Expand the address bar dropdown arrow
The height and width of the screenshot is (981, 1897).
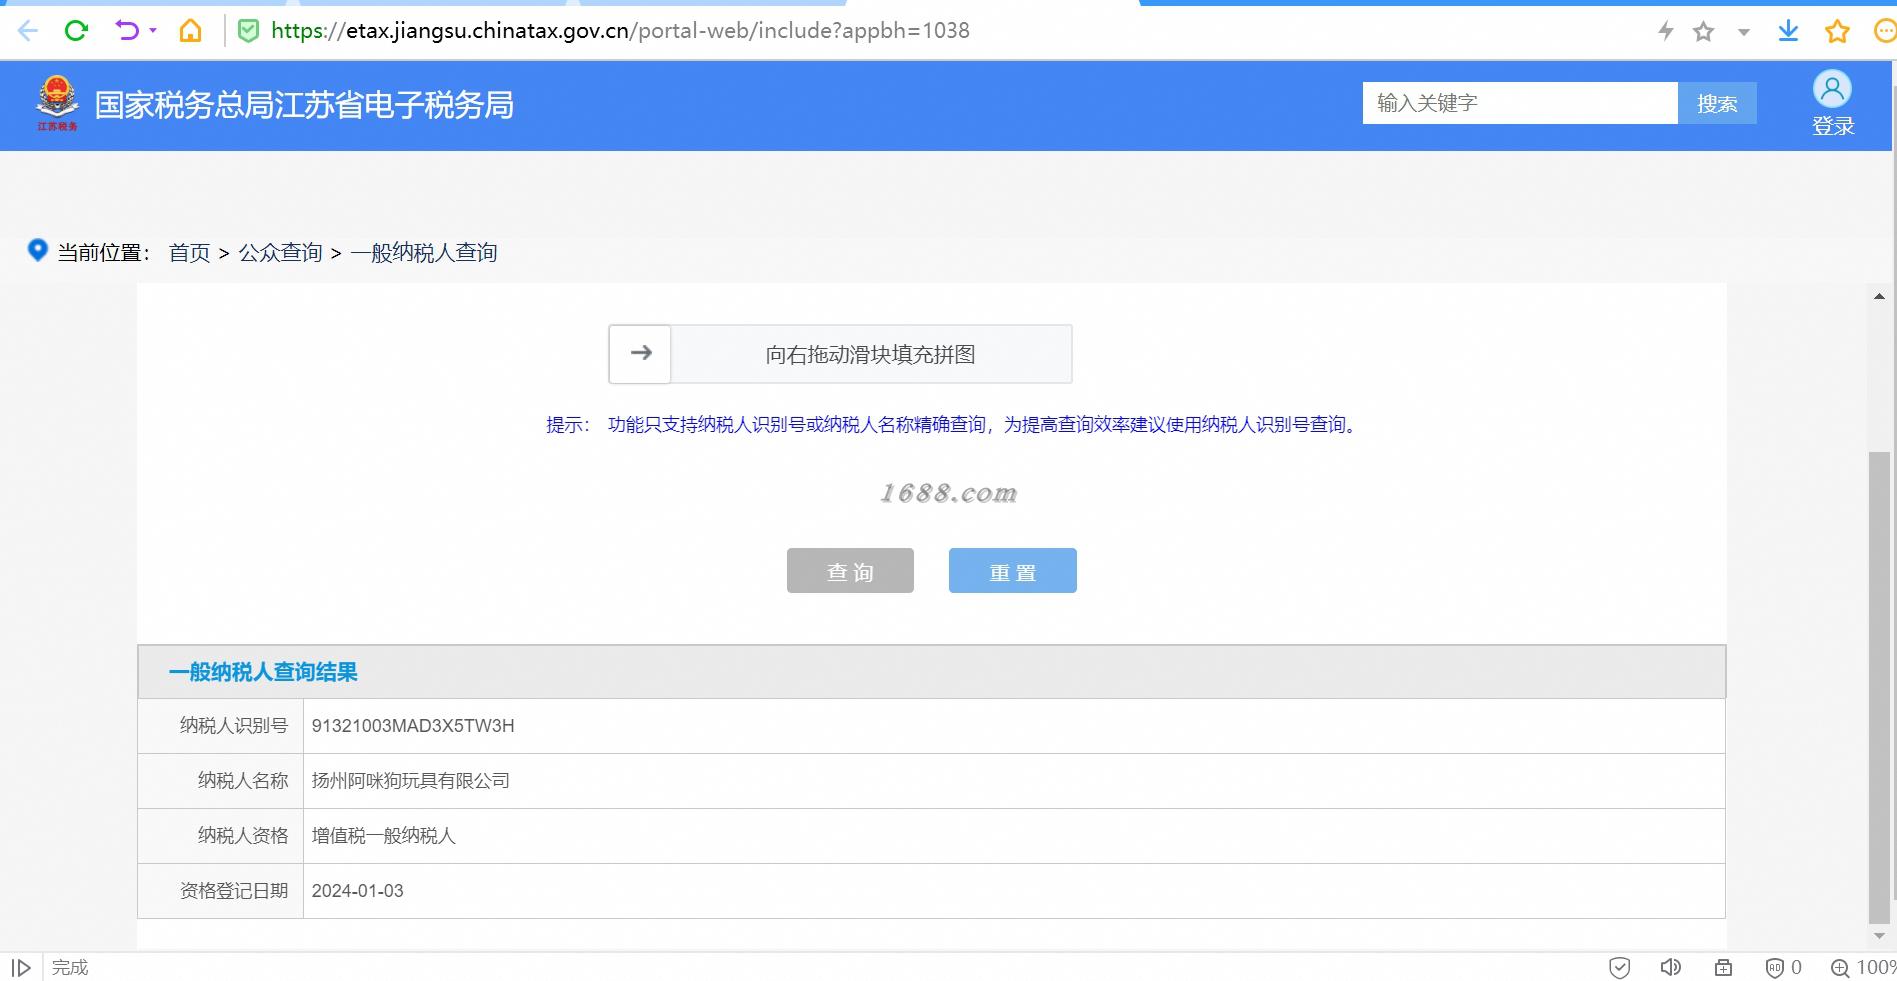(x=1743, y=32)
